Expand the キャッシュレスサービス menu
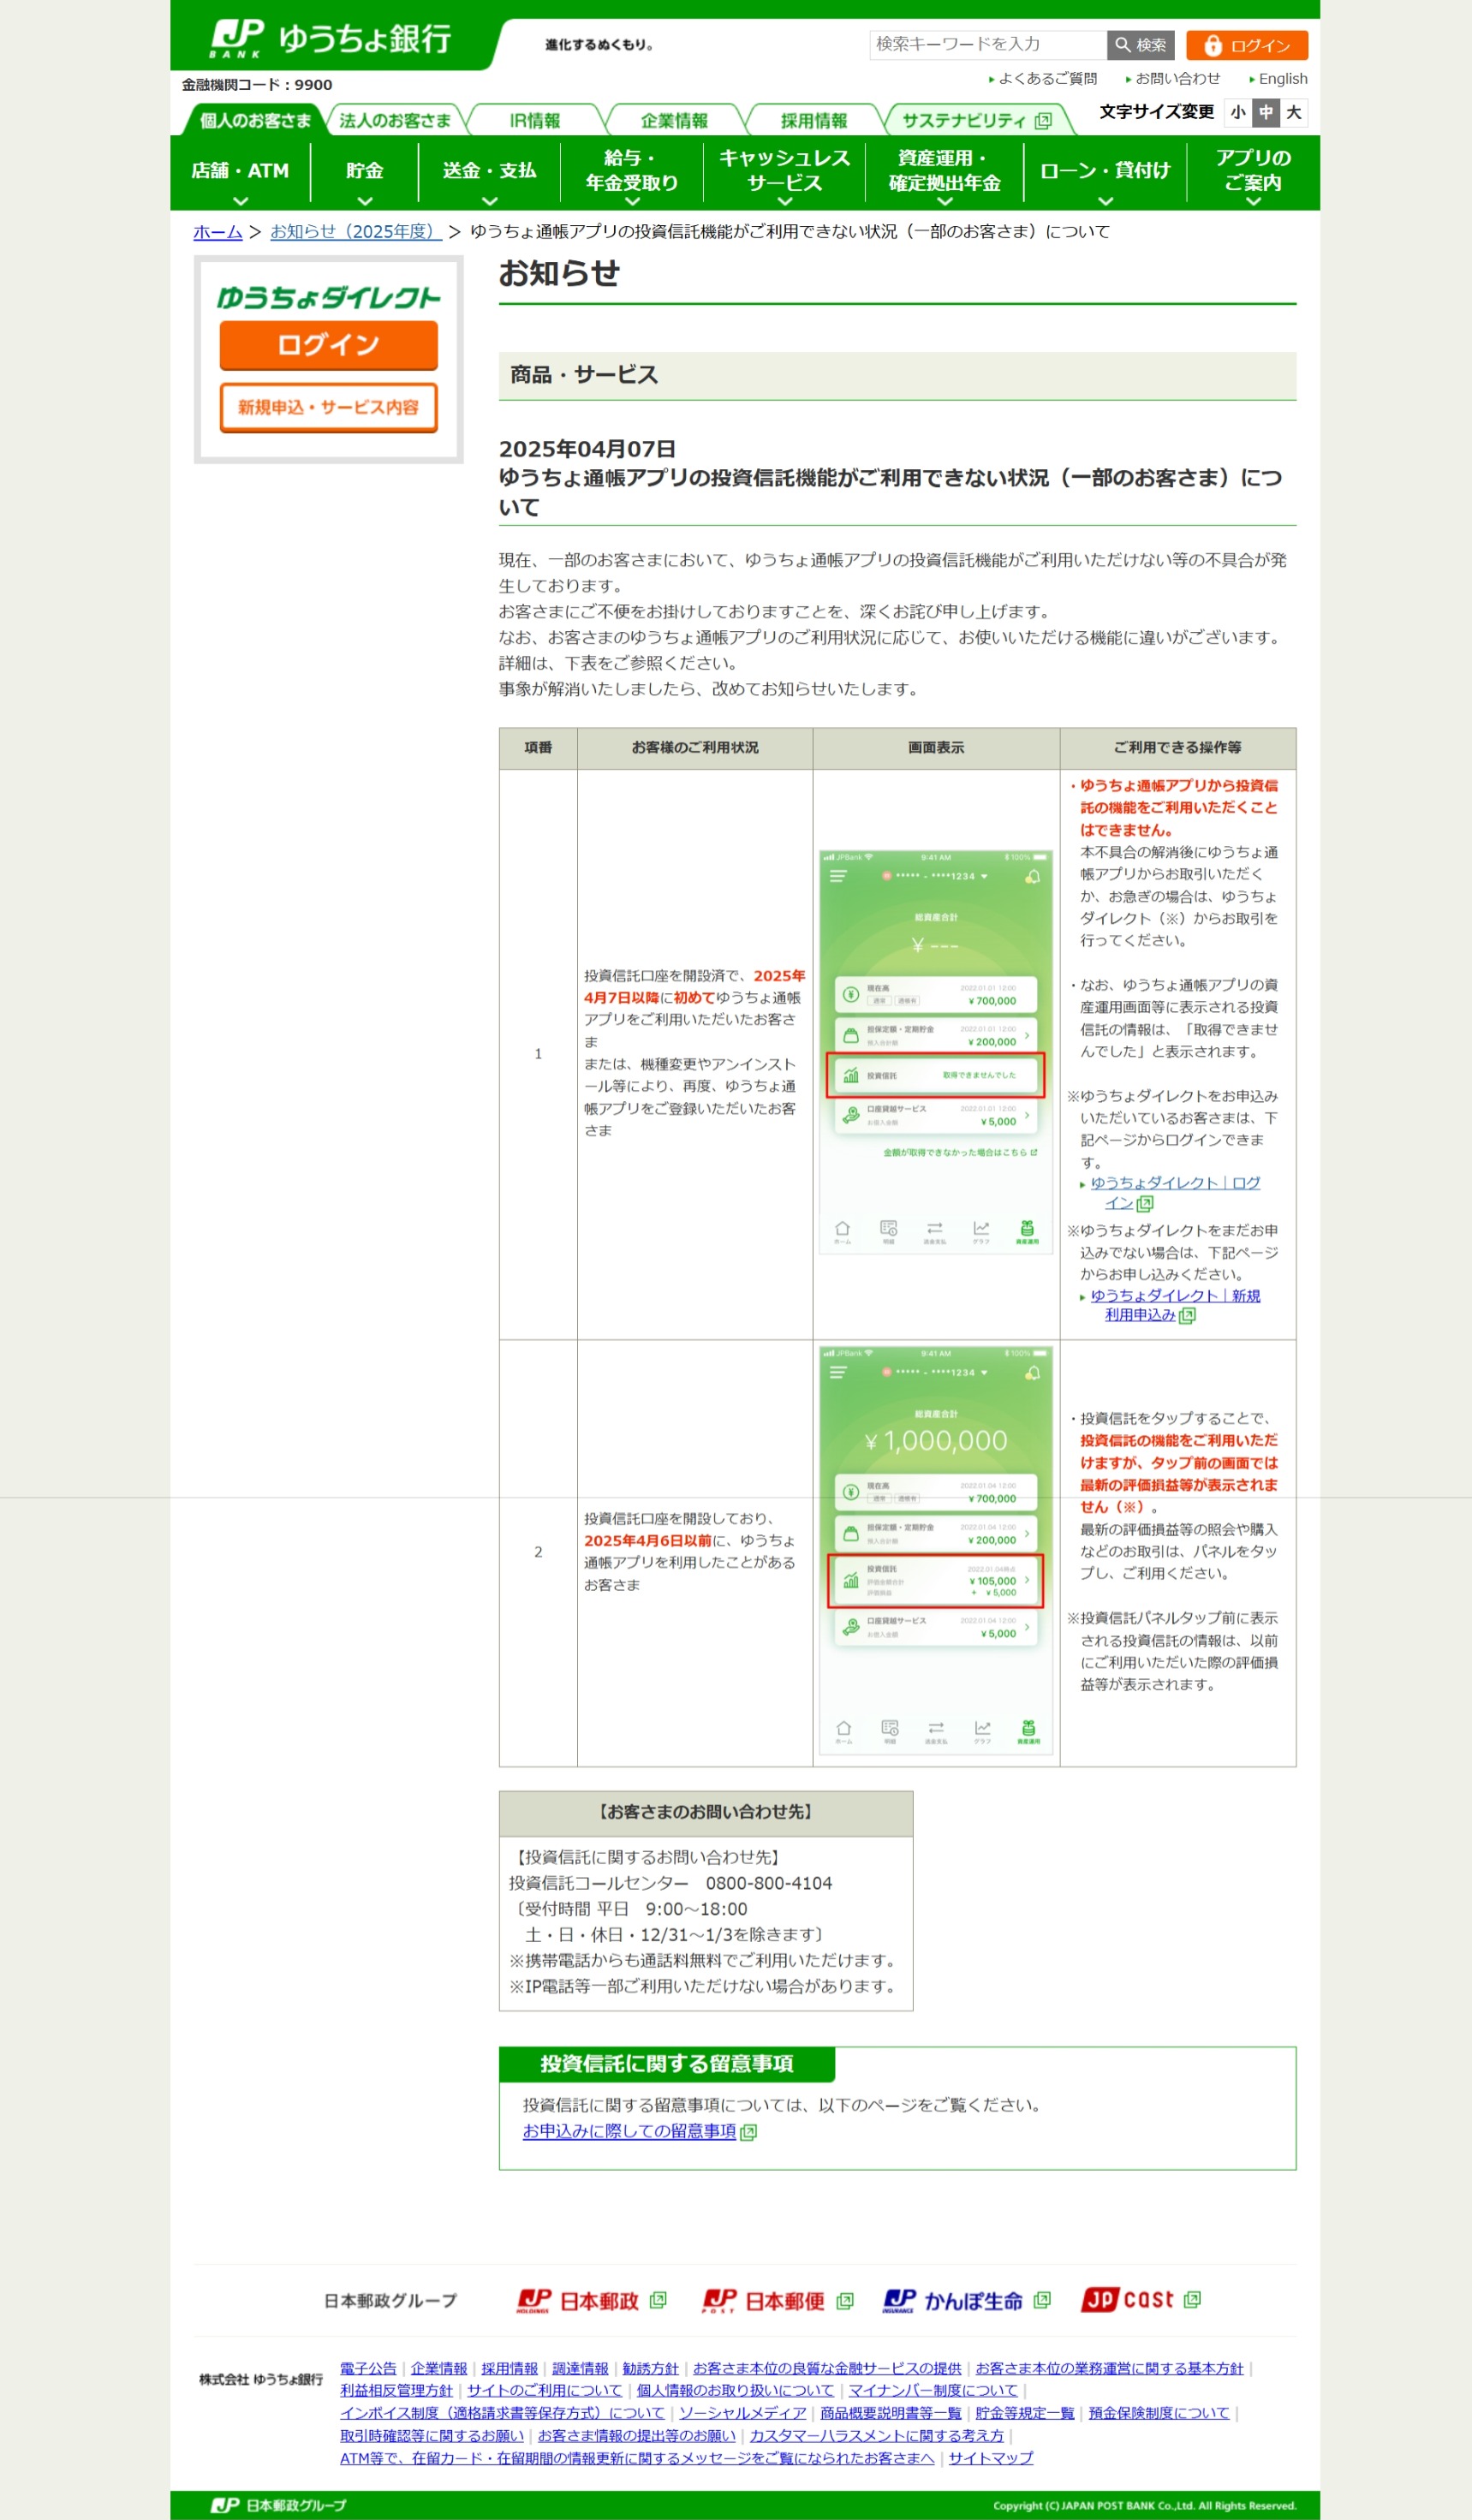Image resolution: width=1472 pixels, height=2520 pixels. coord(785,173)
